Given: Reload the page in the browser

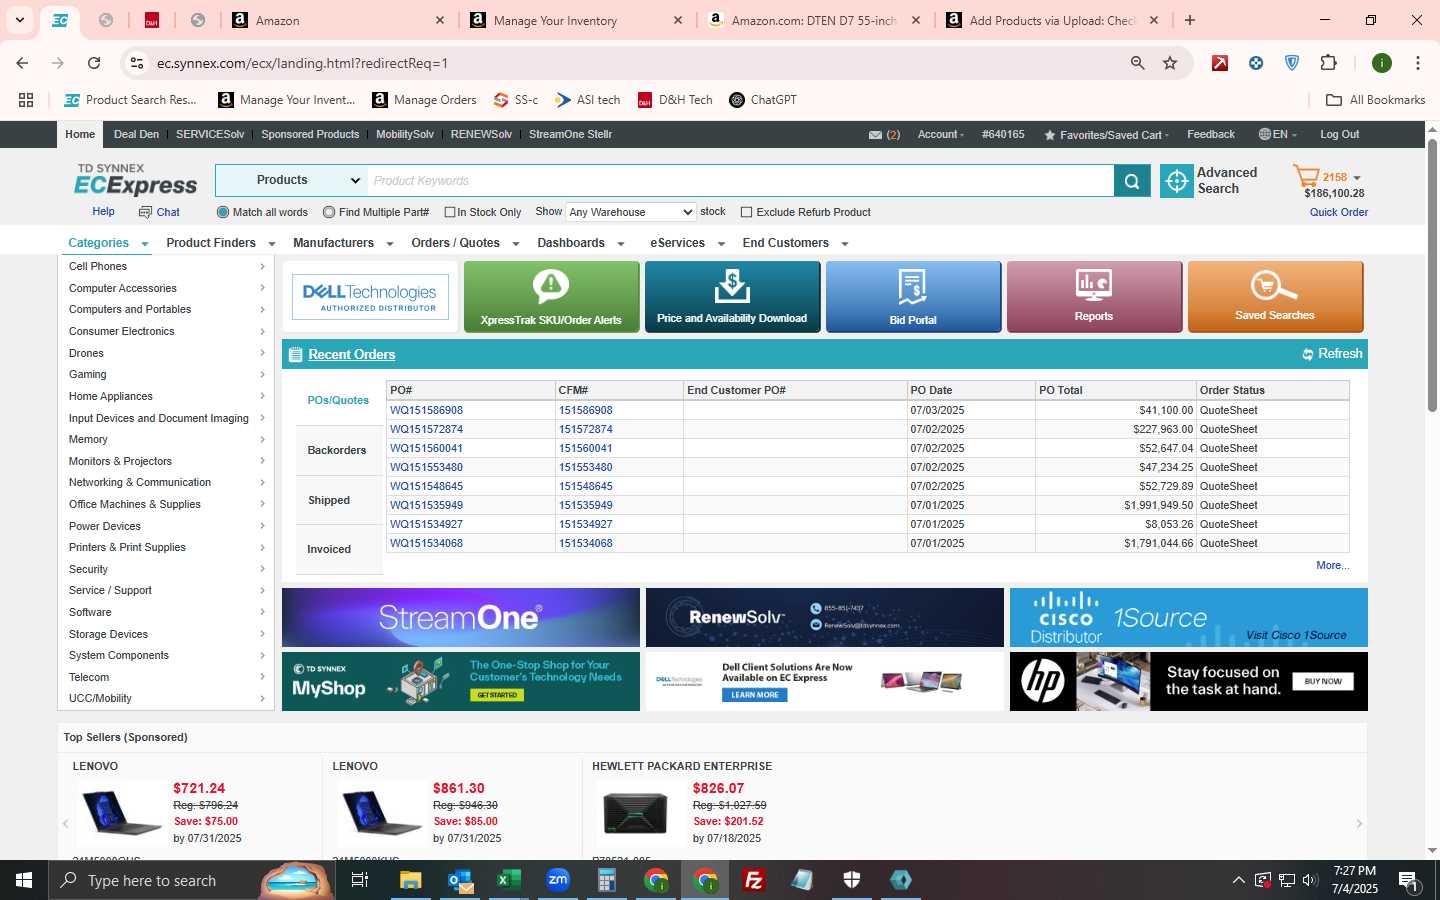Looking at the screenshot, I should (x=94, y=63).
